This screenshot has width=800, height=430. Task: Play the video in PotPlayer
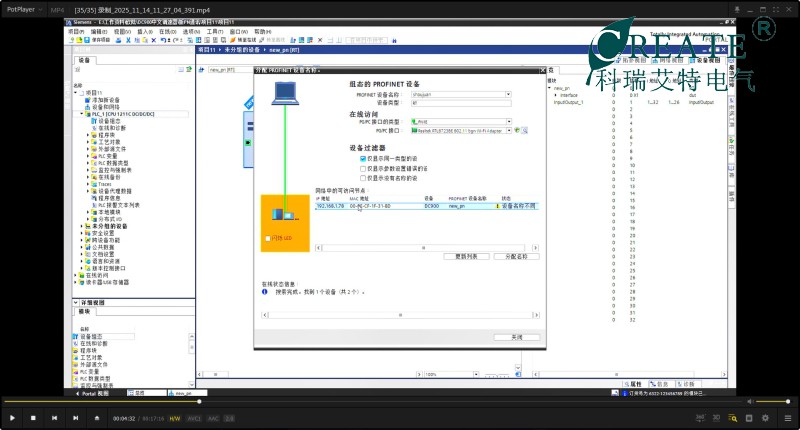pyautogui.click(x=12, y=418)
